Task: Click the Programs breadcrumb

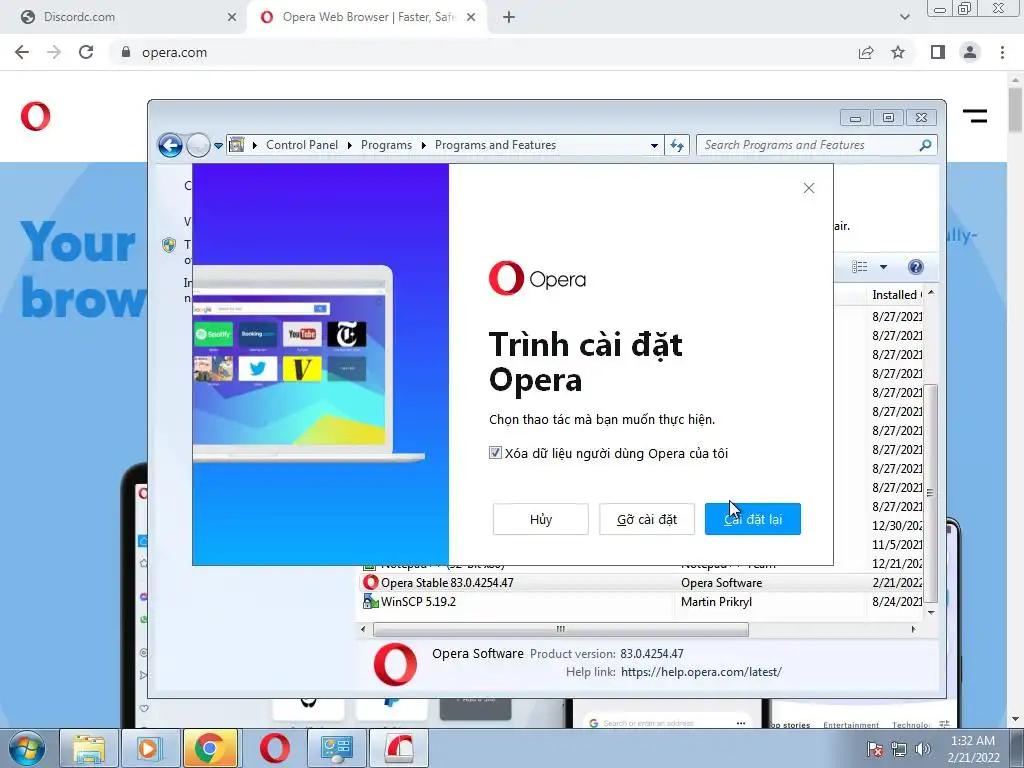Action: tap(386, 145)
